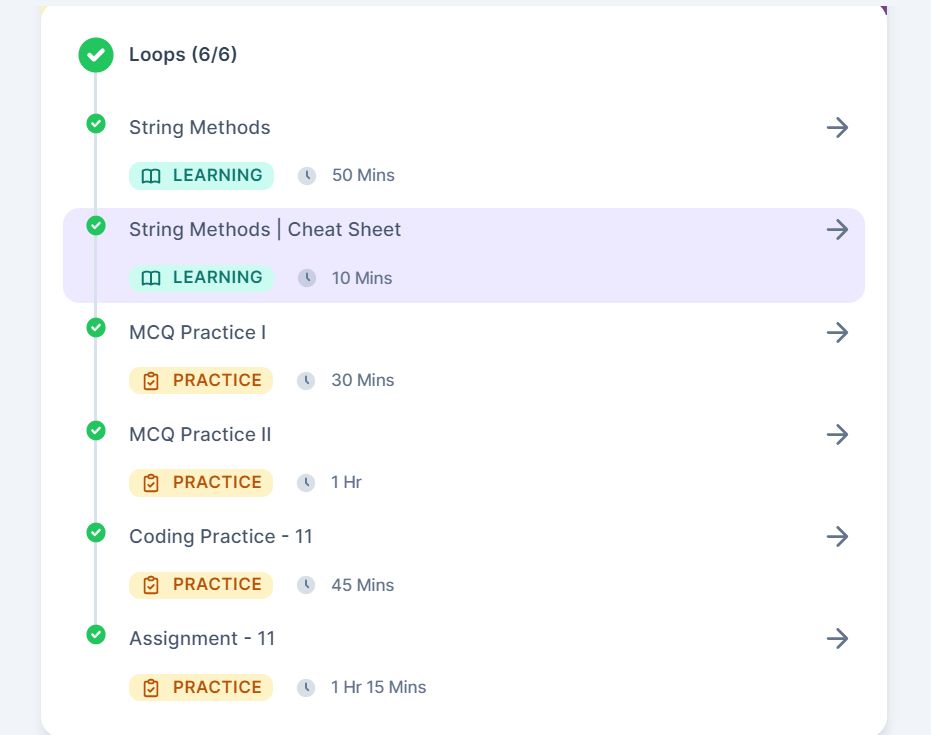The height and width of the screenshot is (735, 931).
Task: Click the arrow next to Coding Practice - 11
Action: click(837, 537)
